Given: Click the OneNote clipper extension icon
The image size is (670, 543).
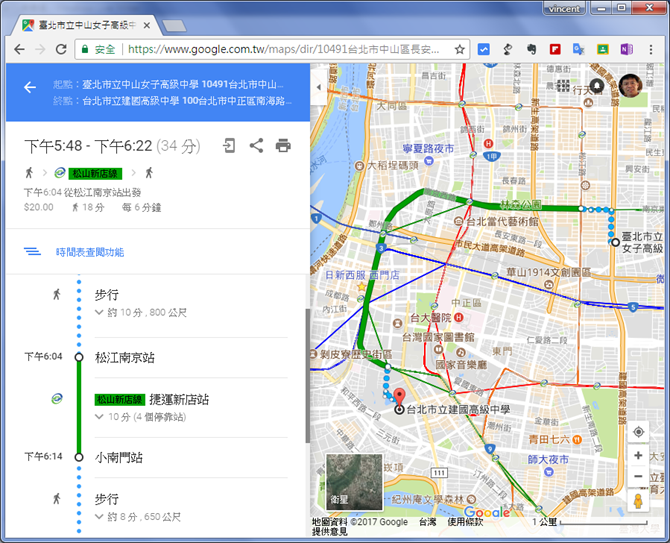Looking at the screenshot, I should tap(626, 50).
